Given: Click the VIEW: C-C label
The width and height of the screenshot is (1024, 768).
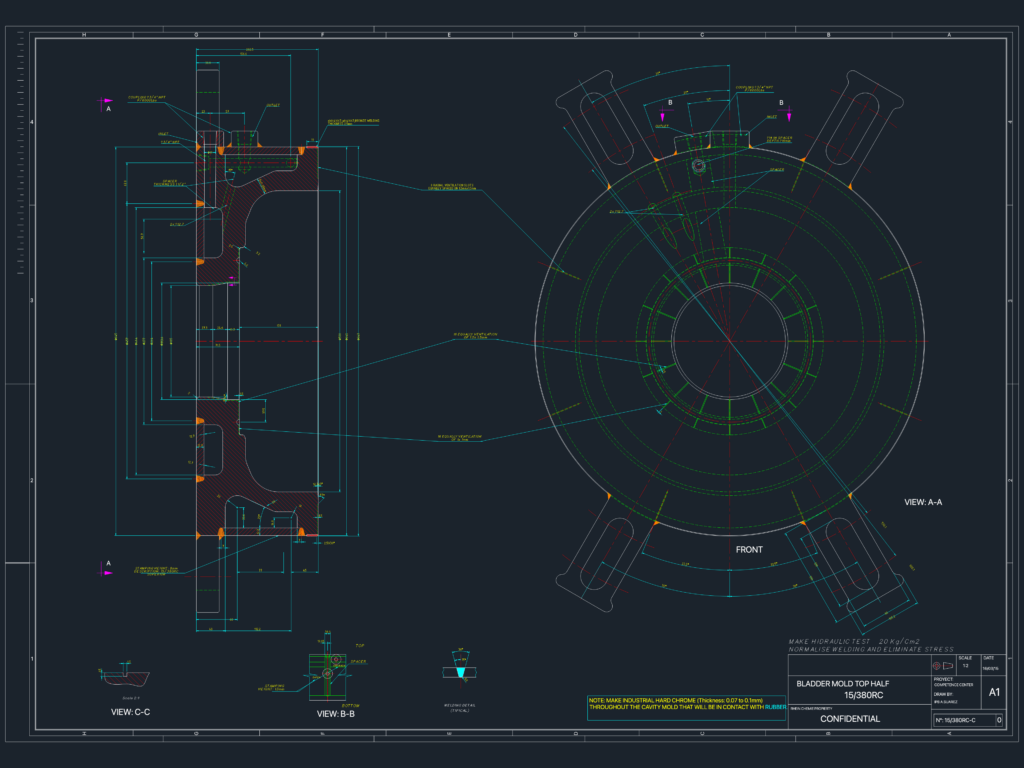Looking at the screenshot, I should click(x=131, y=712).
